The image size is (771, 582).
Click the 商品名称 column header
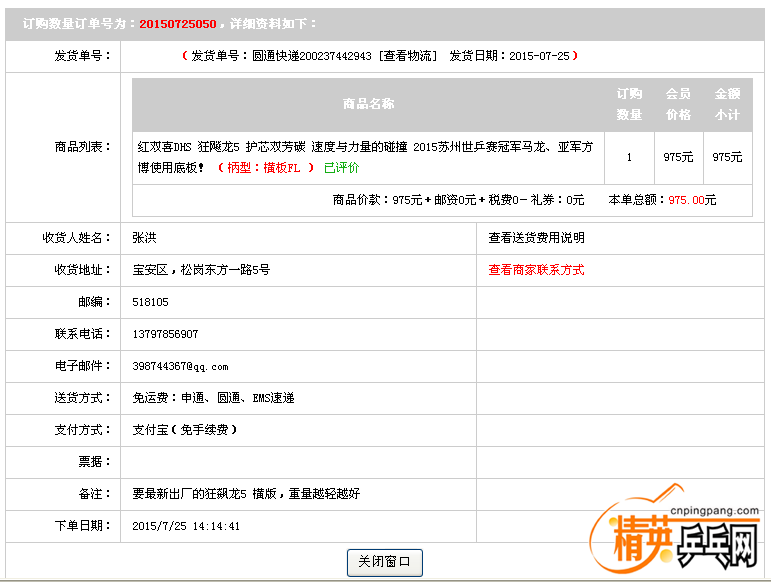(x=368, y=104)
